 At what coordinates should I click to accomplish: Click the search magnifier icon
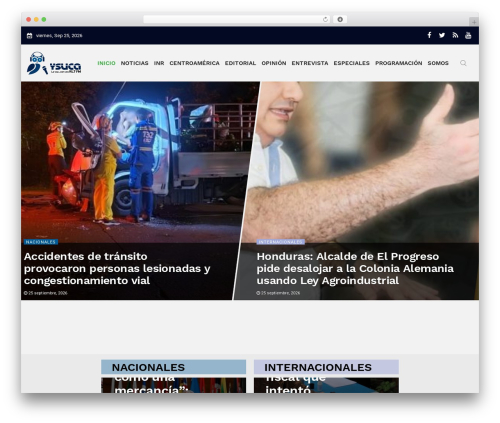tap(463, 63)
